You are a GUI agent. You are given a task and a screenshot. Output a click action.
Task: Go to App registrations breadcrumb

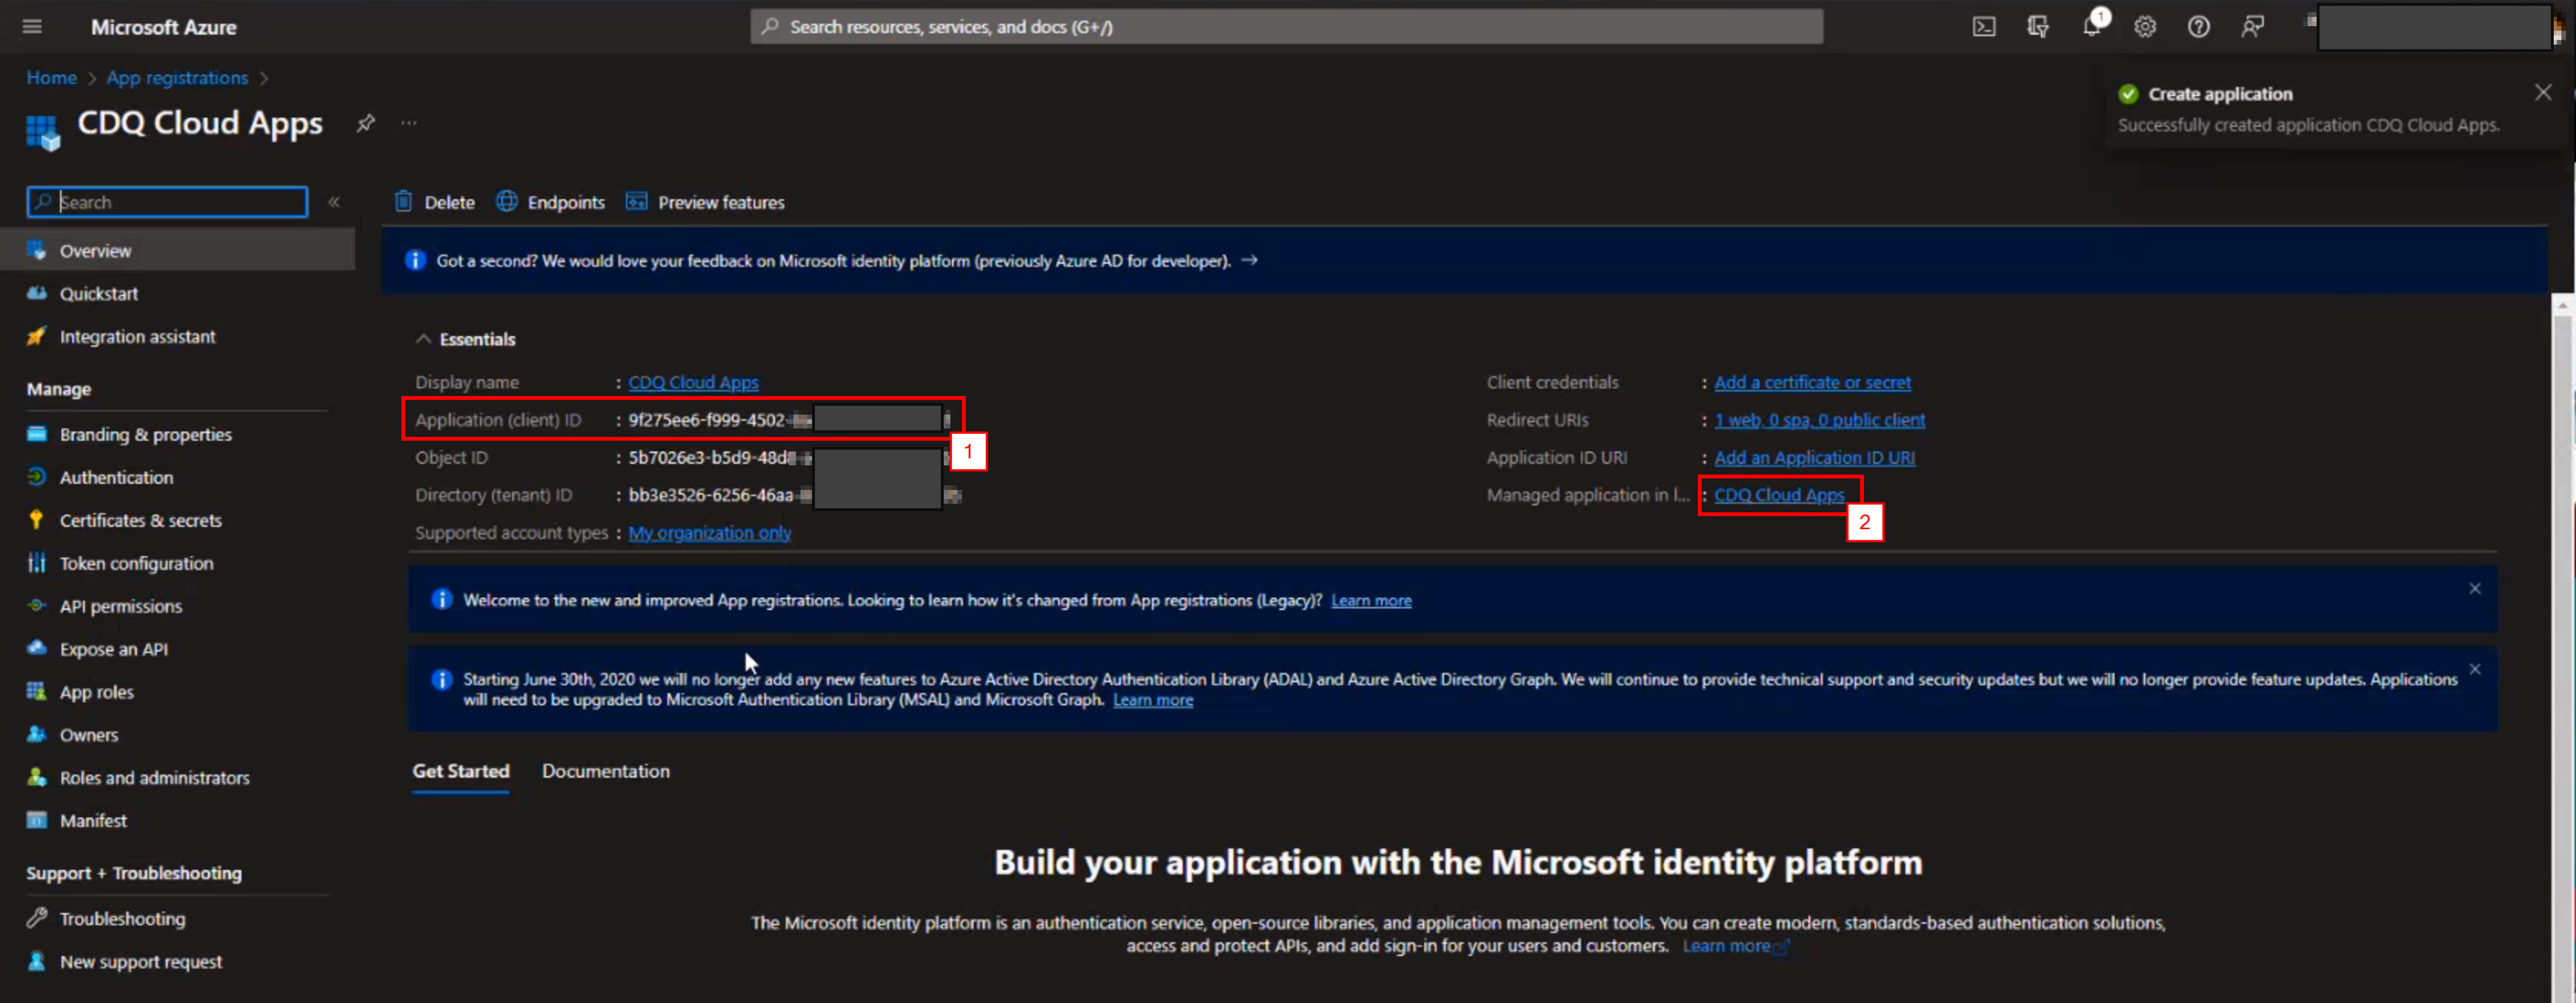tap(177, 78)
